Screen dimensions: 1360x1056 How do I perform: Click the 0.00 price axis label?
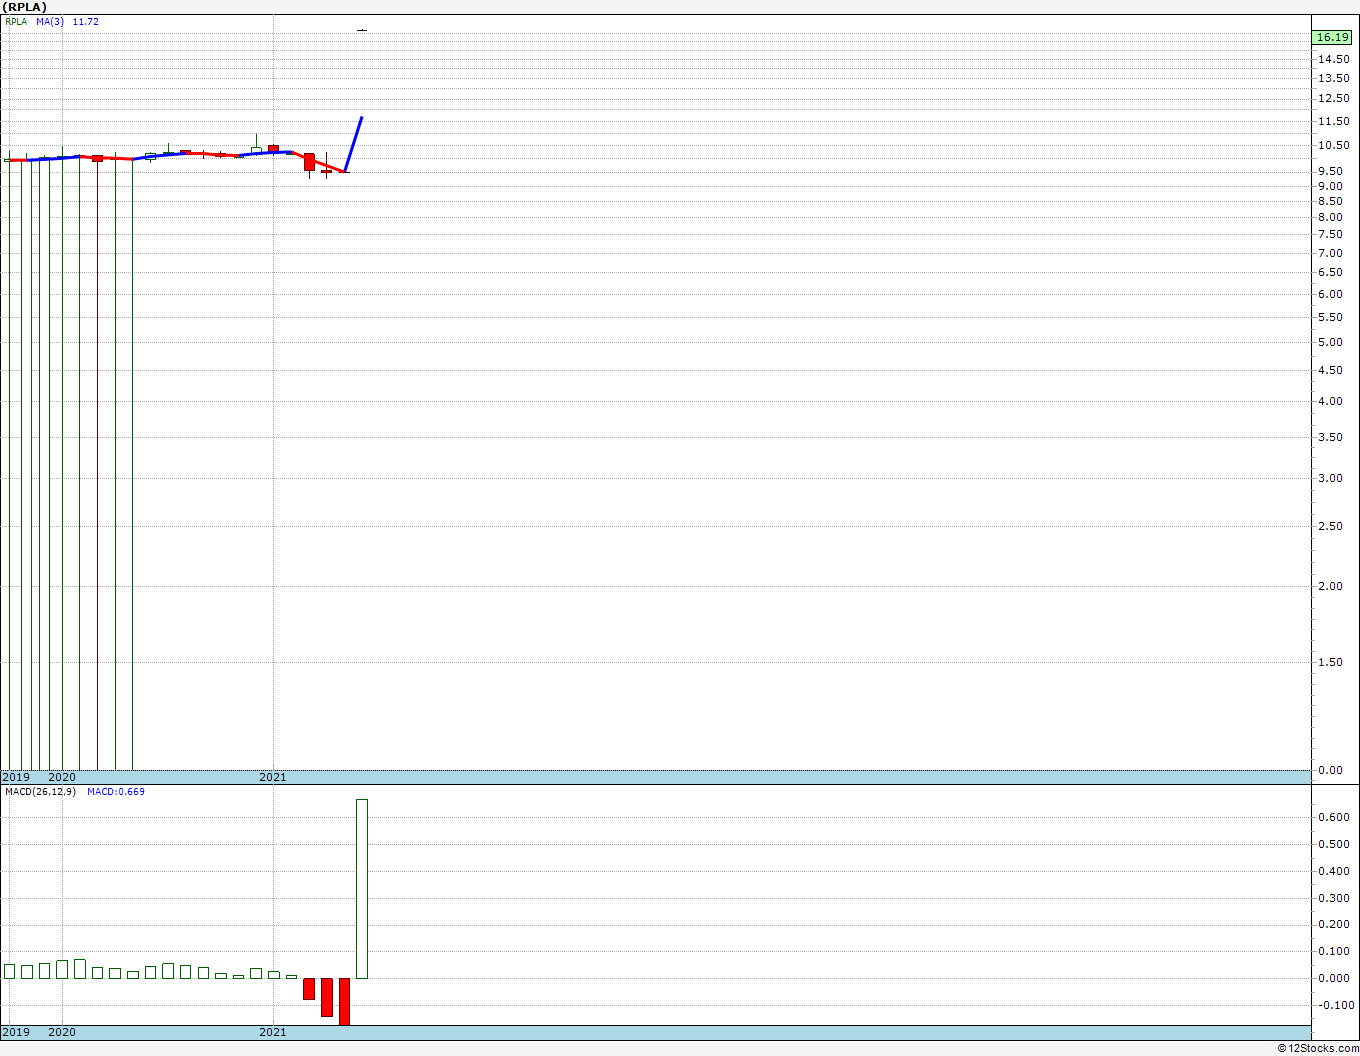(1330, 770)
